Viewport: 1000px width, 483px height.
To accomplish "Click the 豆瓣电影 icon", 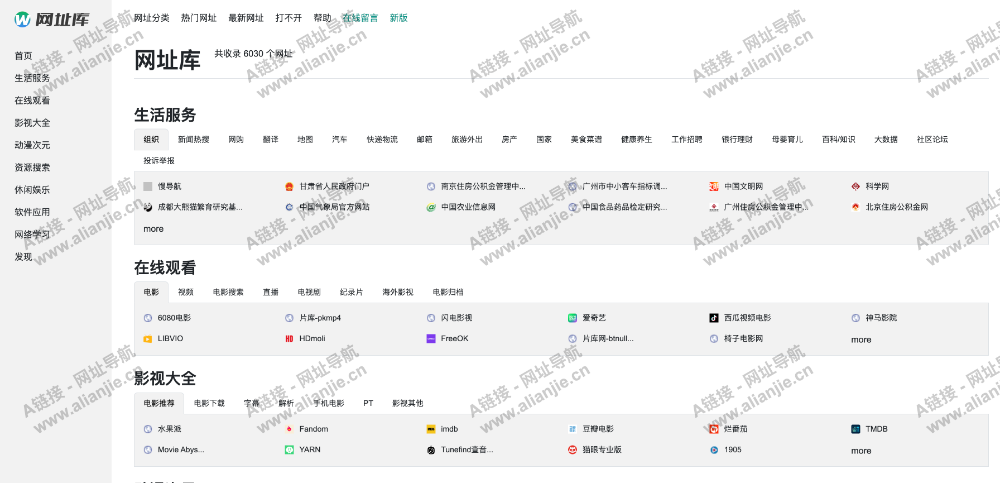I will tap(573, 429).
